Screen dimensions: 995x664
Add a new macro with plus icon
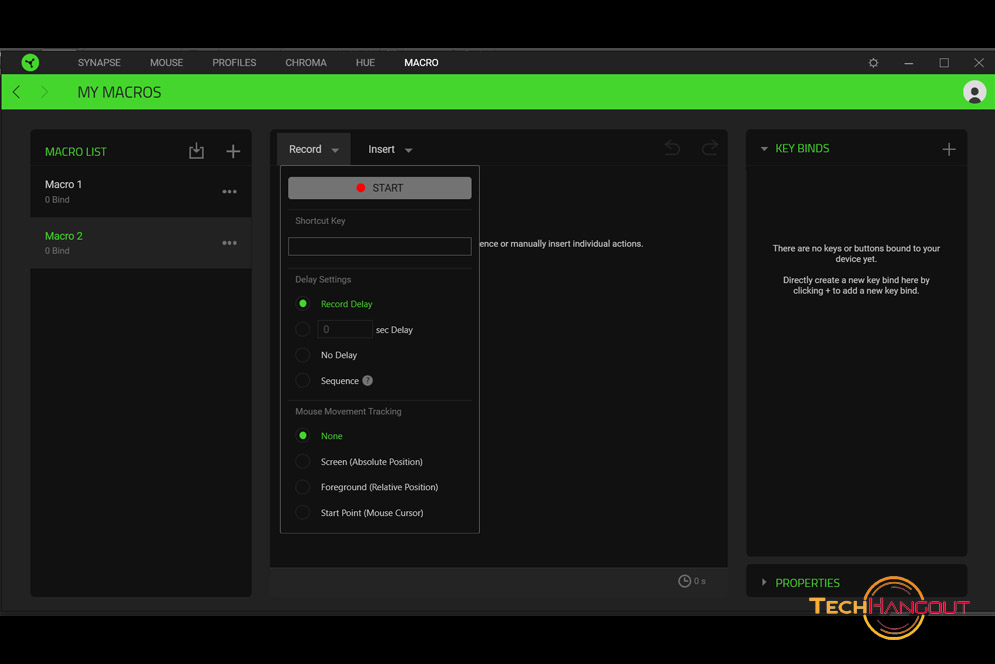tap(233, 151)
